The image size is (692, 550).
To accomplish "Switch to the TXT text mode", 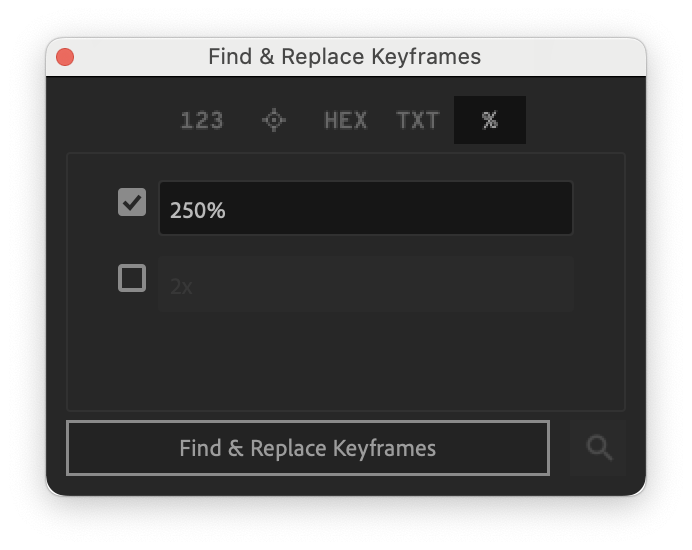I will tap(417, 120).
